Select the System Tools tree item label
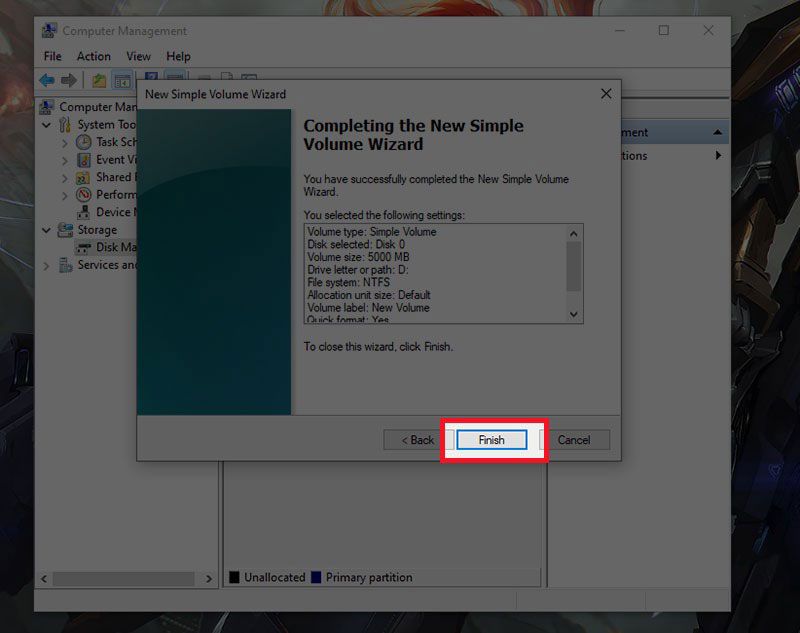800x633 pixels. [x=106, y=124]
